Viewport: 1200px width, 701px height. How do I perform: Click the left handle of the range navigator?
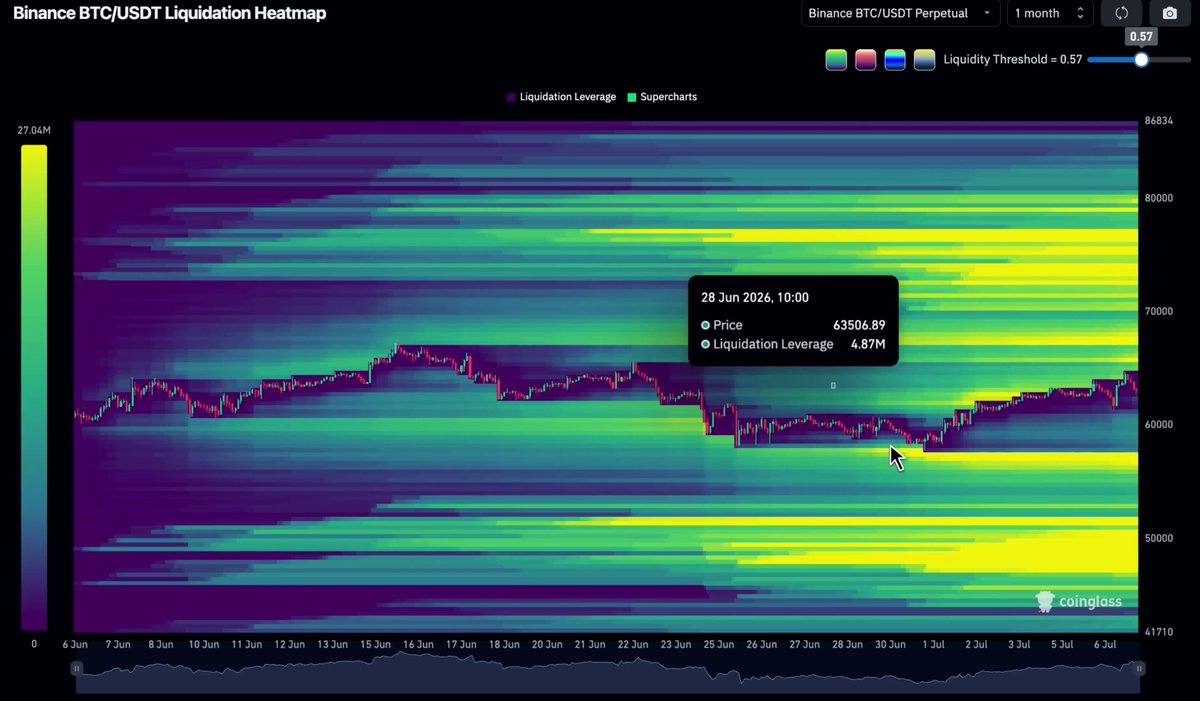[75, 668]
